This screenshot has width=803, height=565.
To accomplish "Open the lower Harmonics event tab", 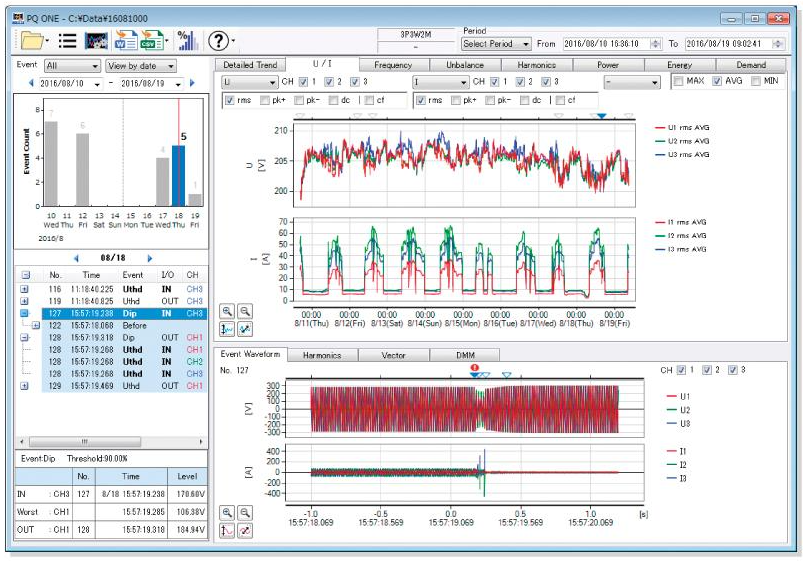I will [322, 355].
